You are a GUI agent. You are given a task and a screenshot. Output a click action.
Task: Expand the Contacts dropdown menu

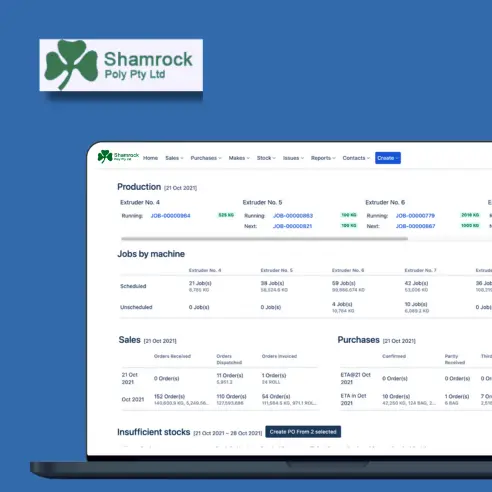356,158
